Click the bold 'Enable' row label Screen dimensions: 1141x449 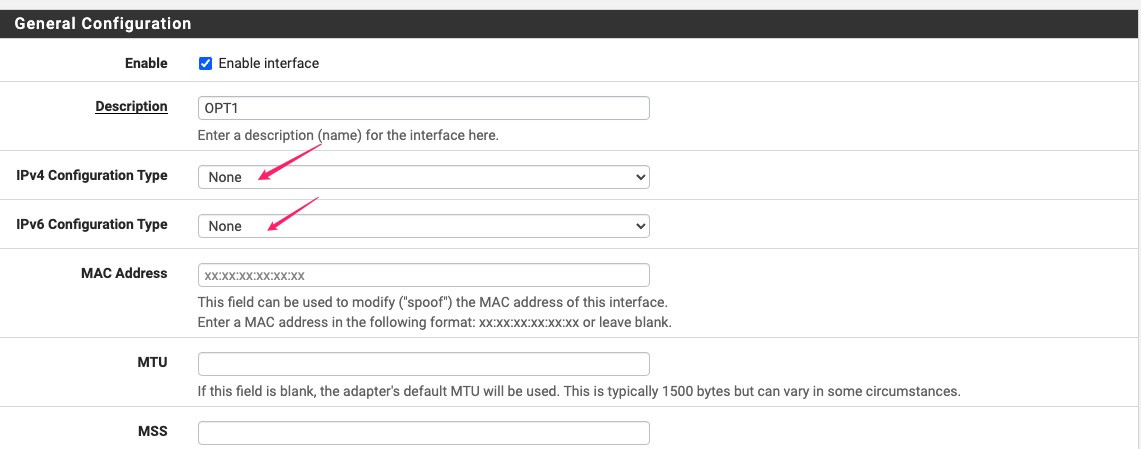pos(146,63)
